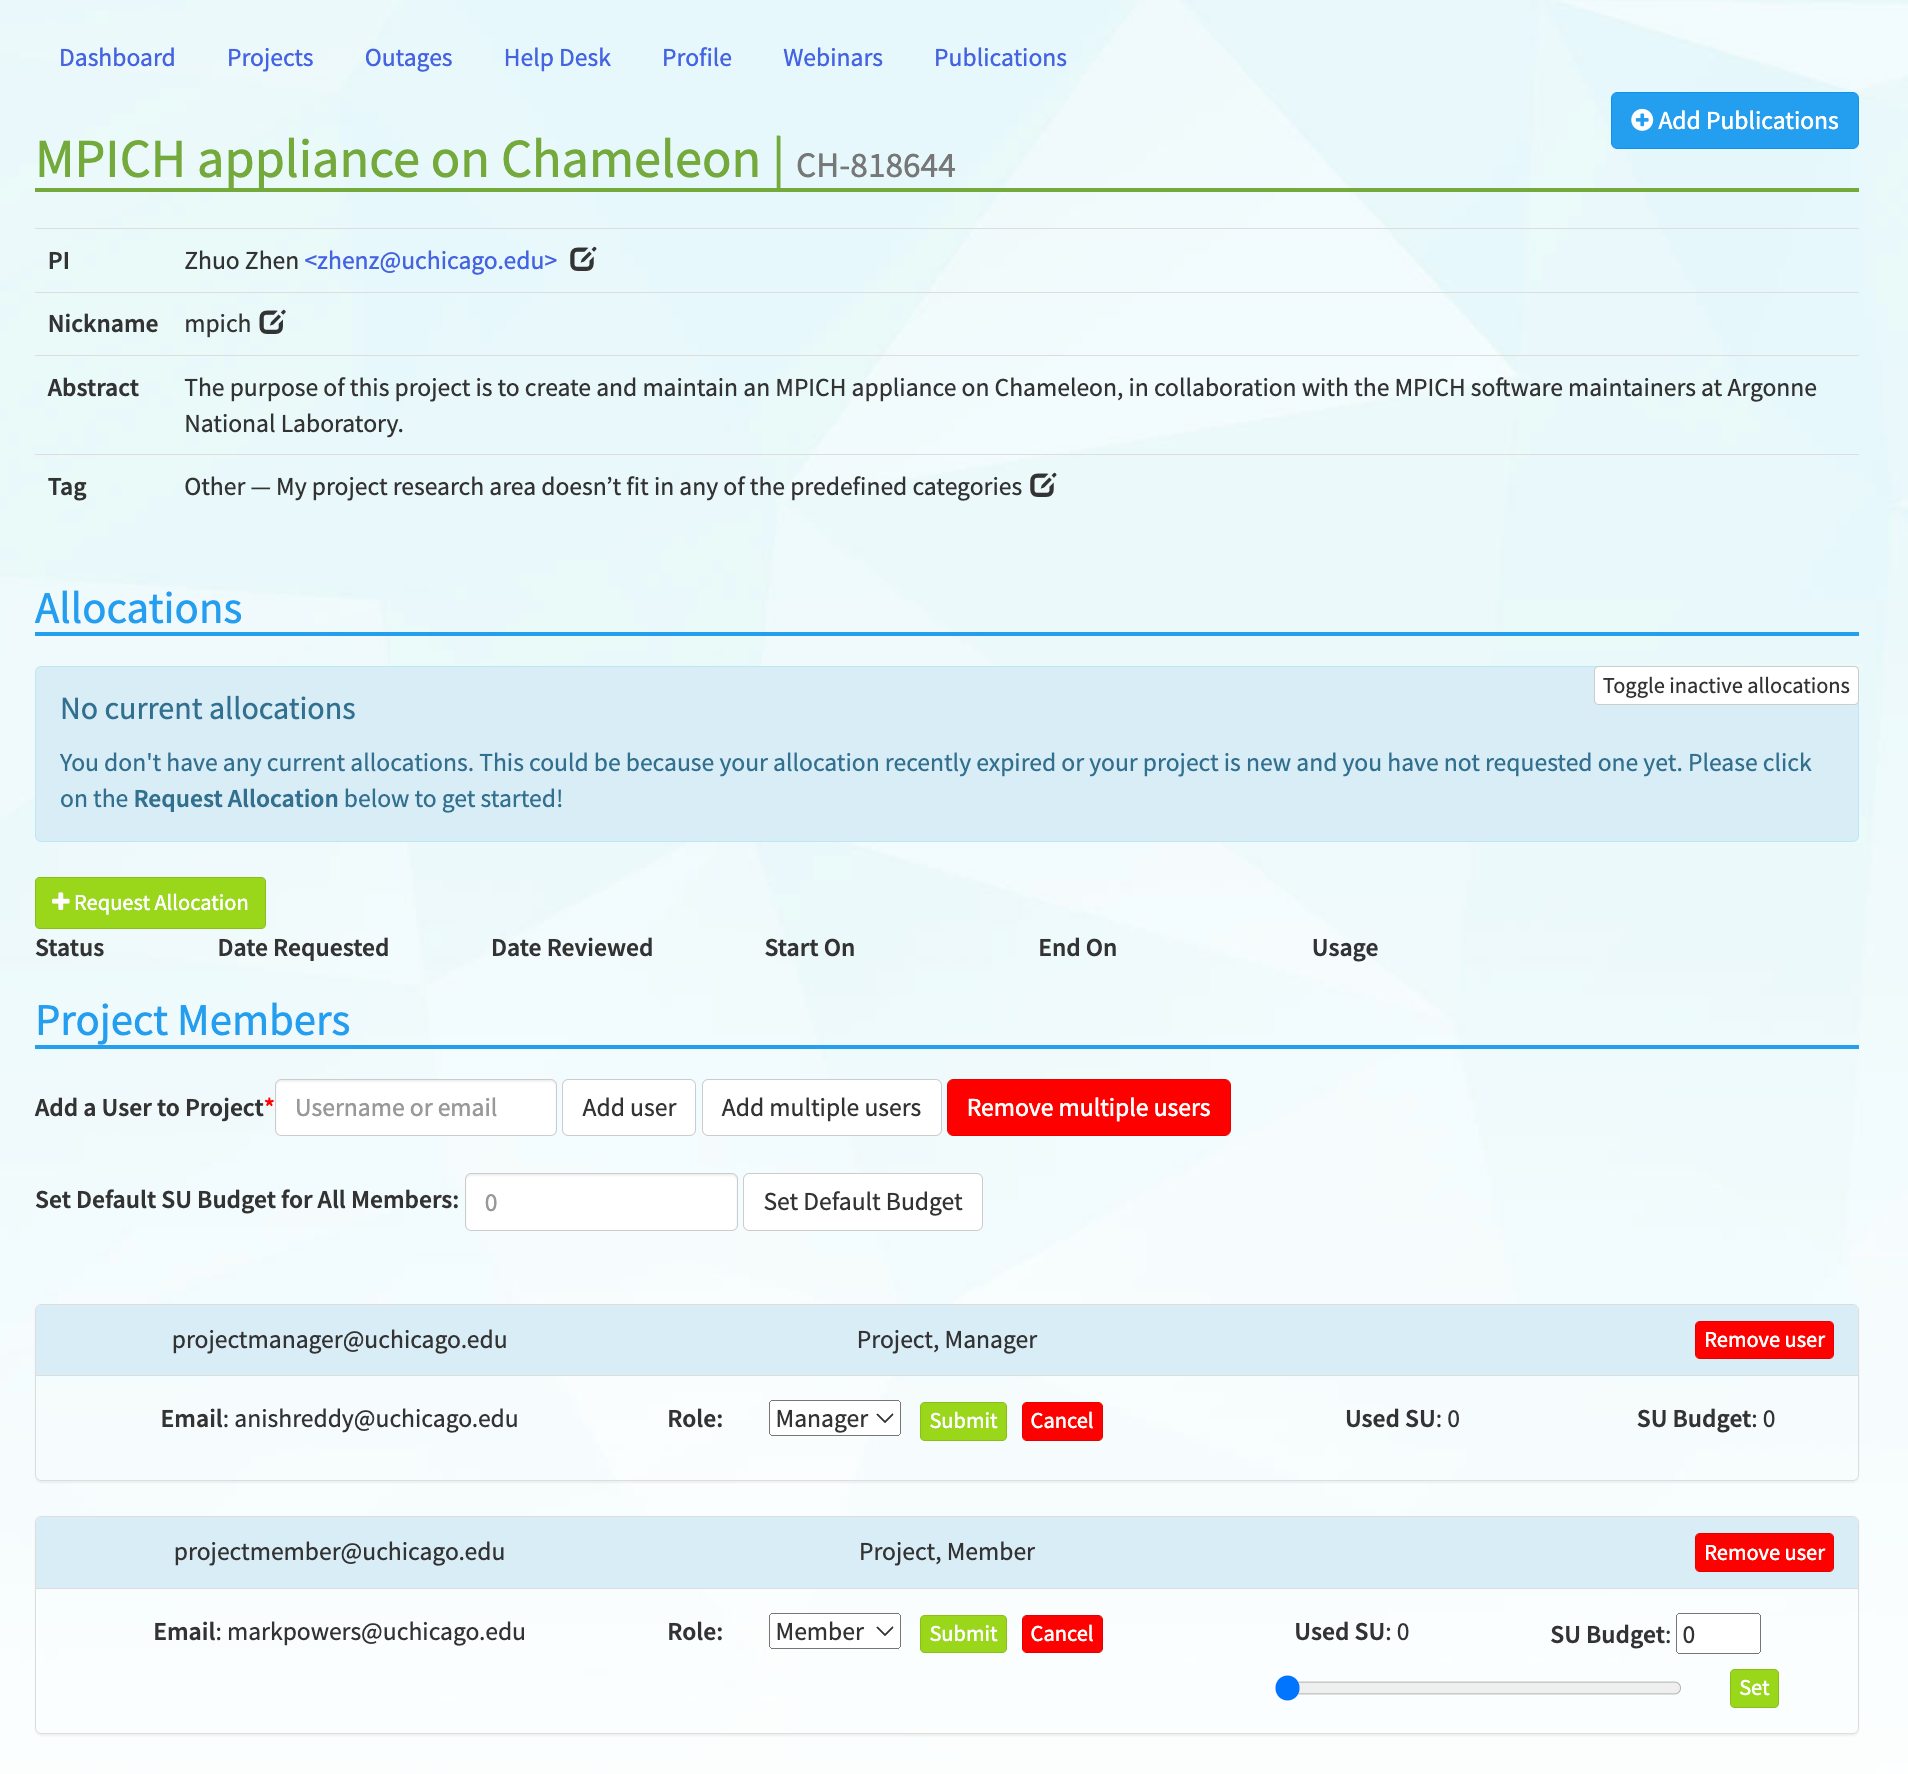Submit role change for anishreddy
1908x1774 pixels.
963,1421
